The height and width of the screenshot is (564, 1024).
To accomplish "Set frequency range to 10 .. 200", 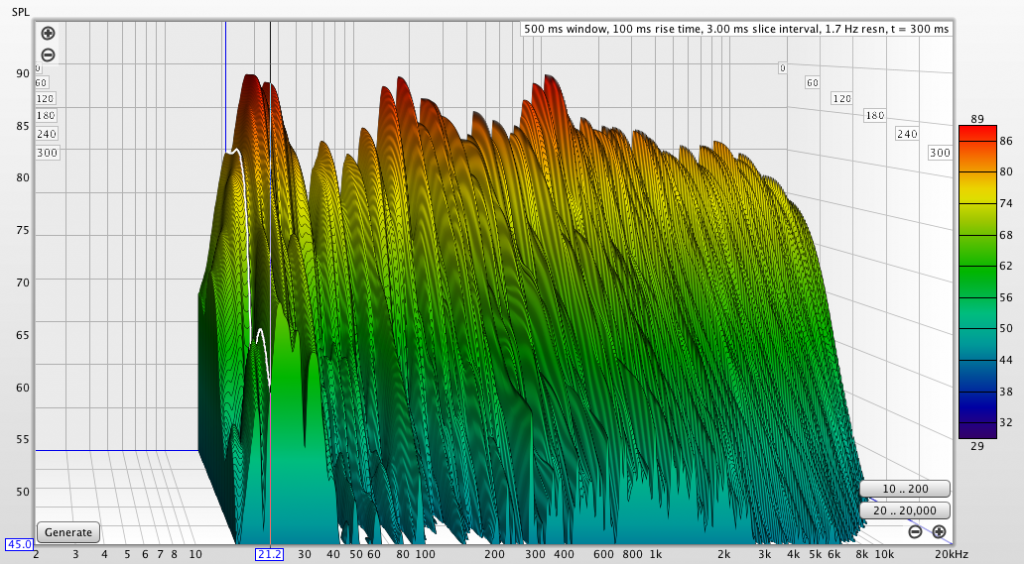I will [x=905, y=488].
